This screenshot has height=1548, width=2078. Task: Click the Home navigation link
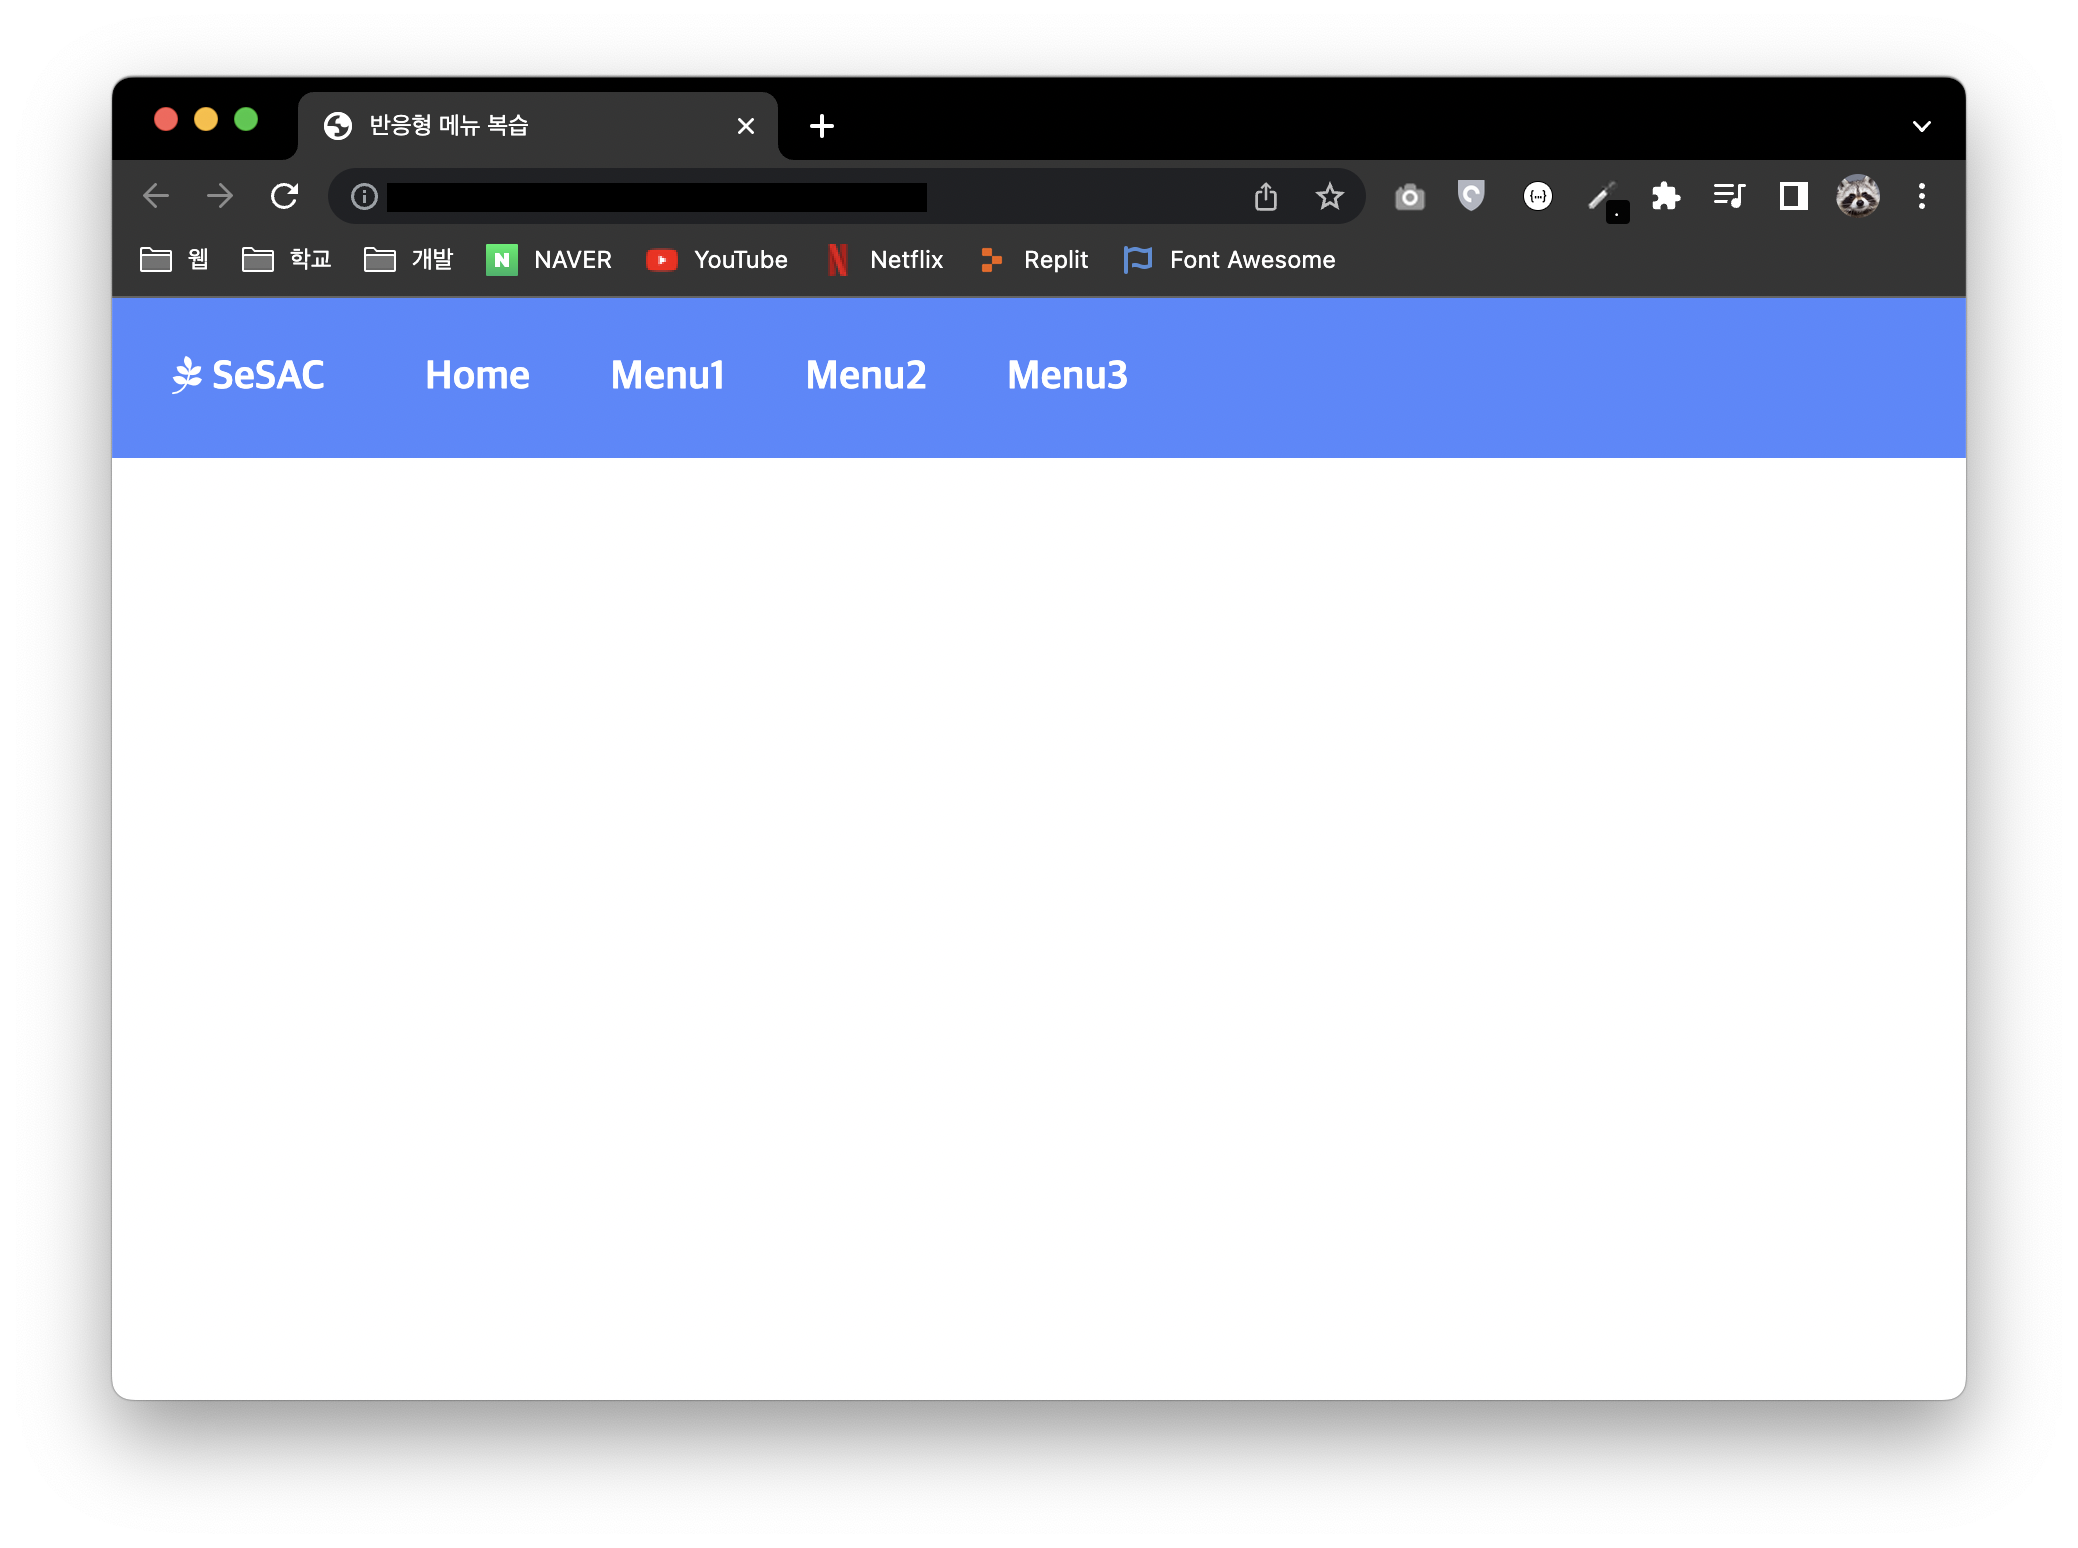coord(477,376)
